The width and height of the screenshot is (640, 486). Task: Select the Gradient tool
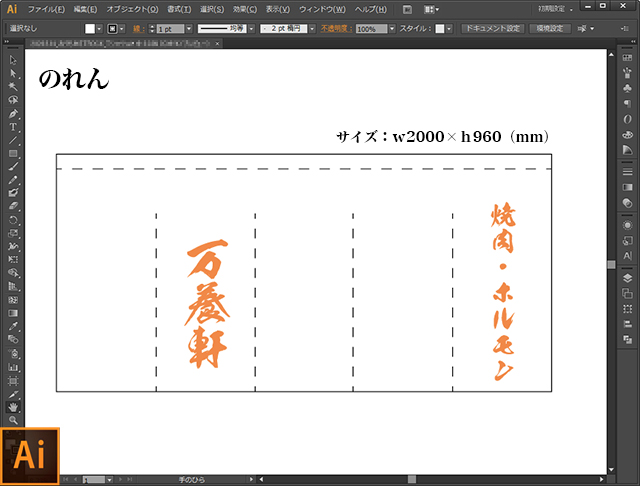pos(13,313)
